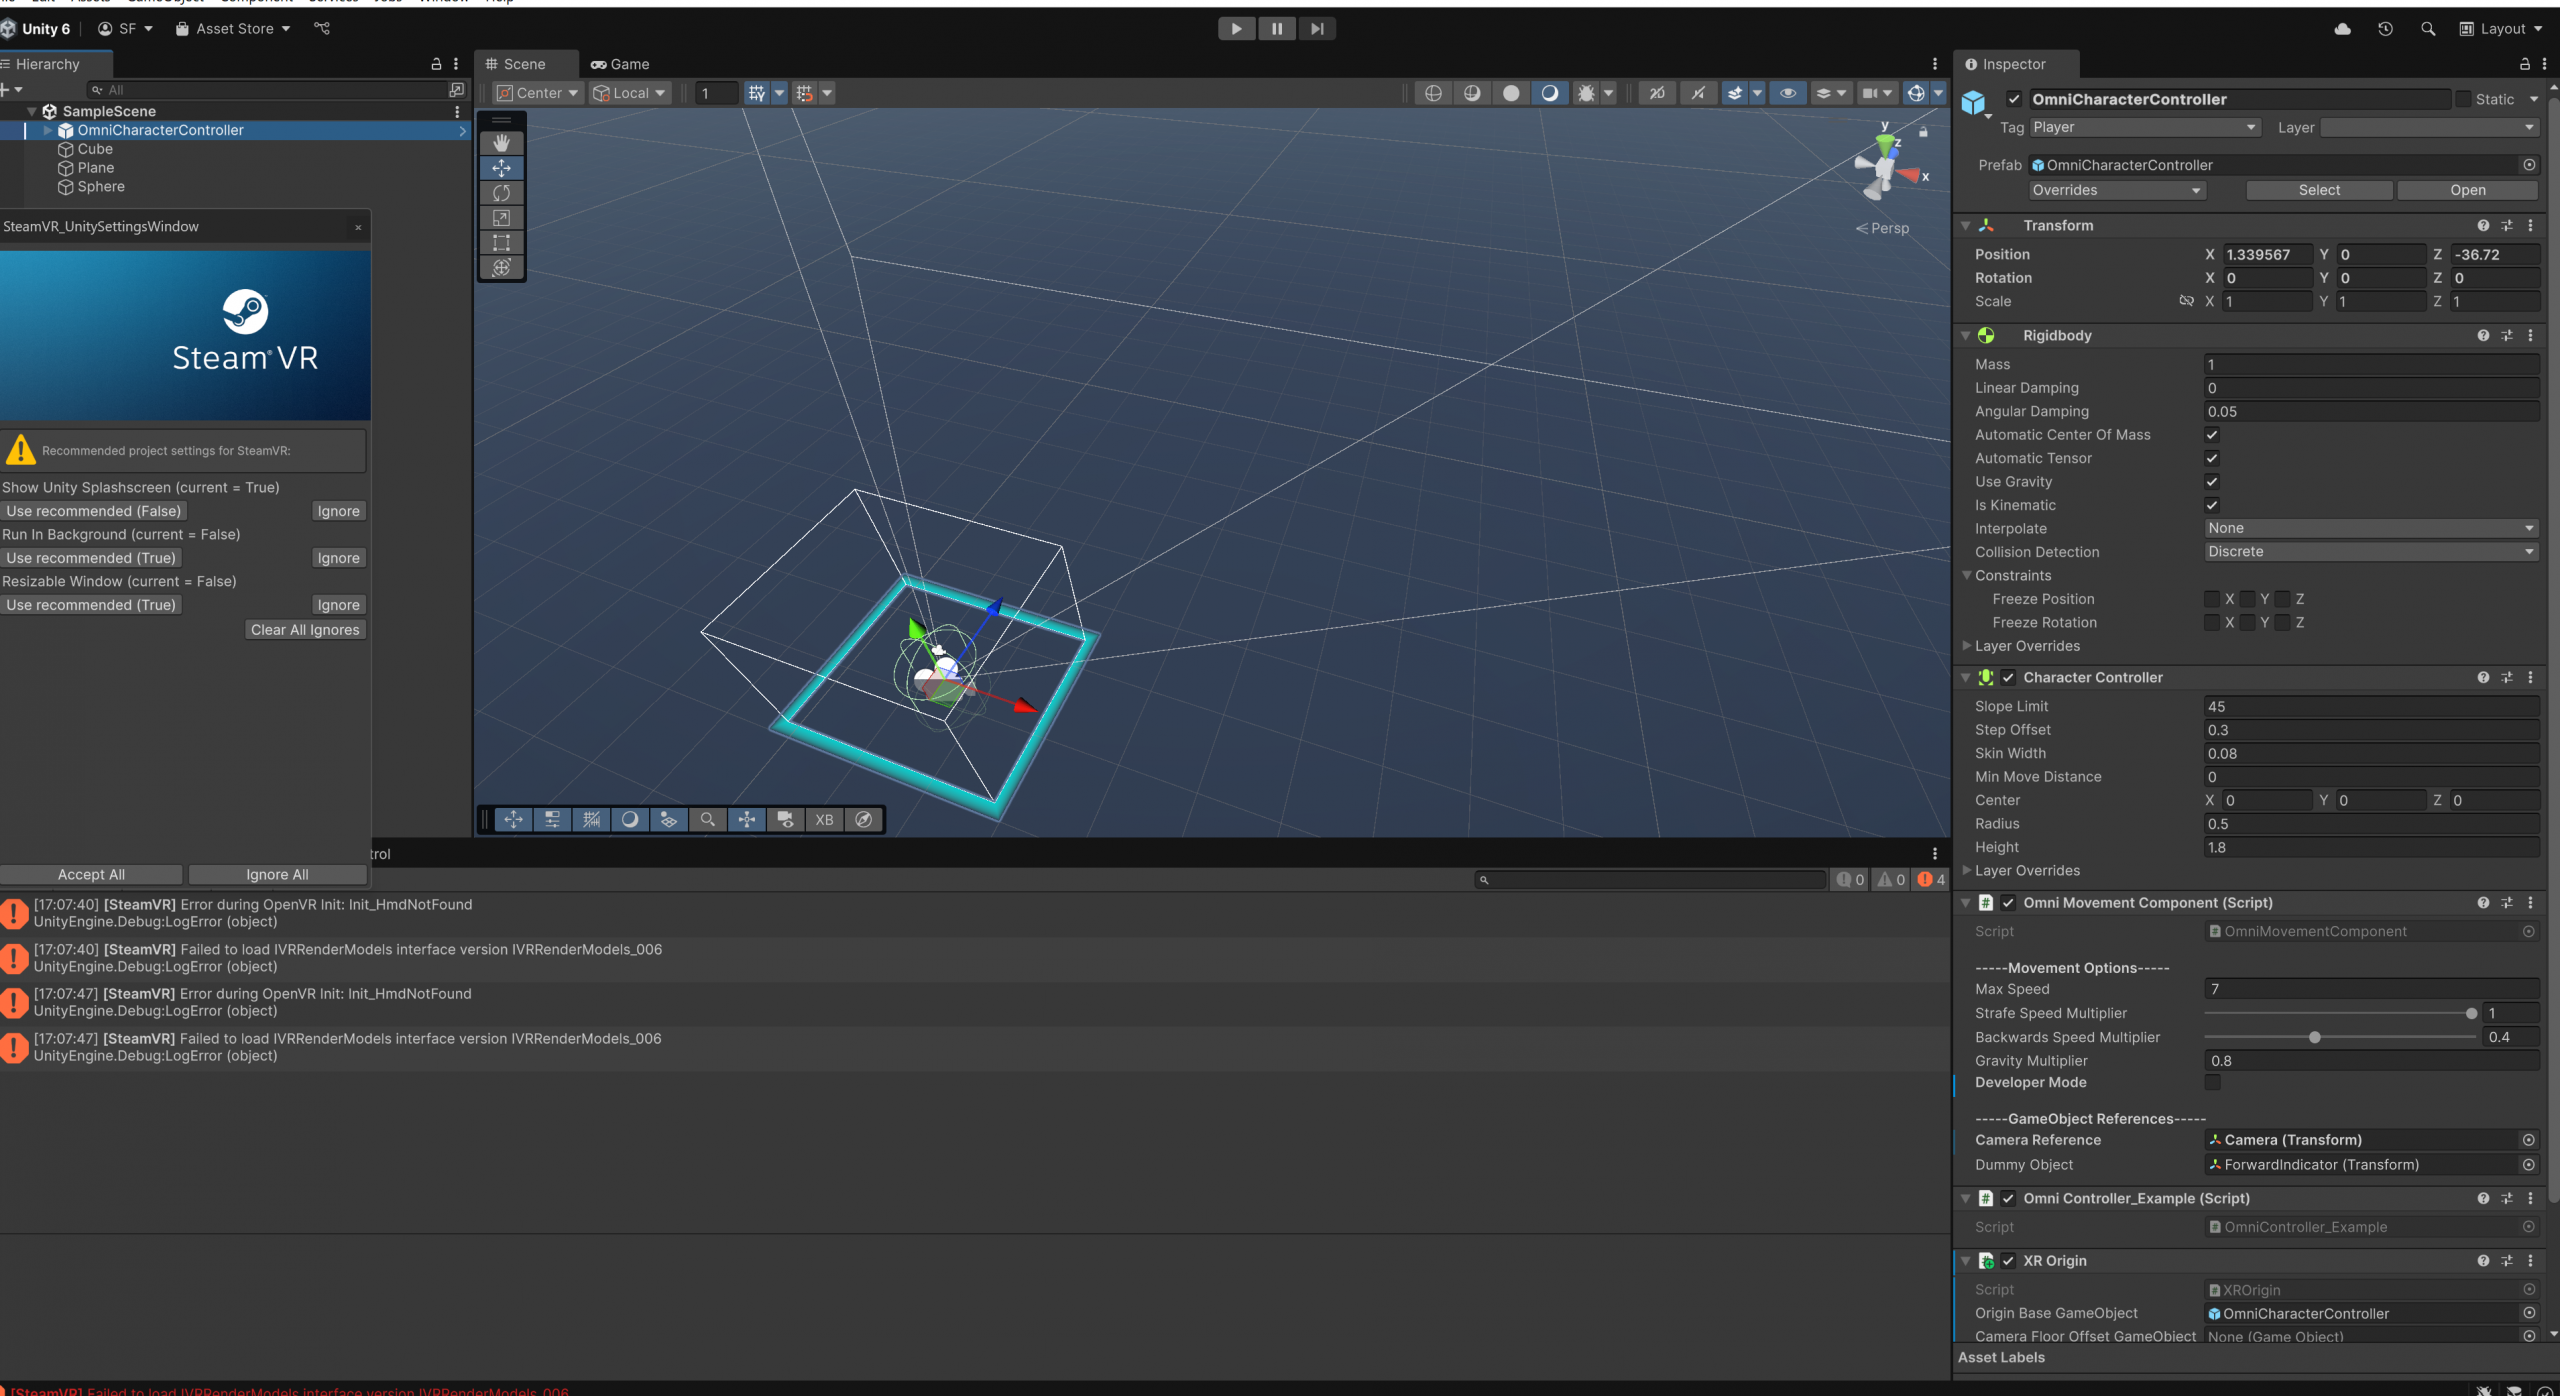Open the undo history icon
Image resolution: width=2560 pixels, height=1396 pixels.
pyautogui.click(x=2385, y=29)
